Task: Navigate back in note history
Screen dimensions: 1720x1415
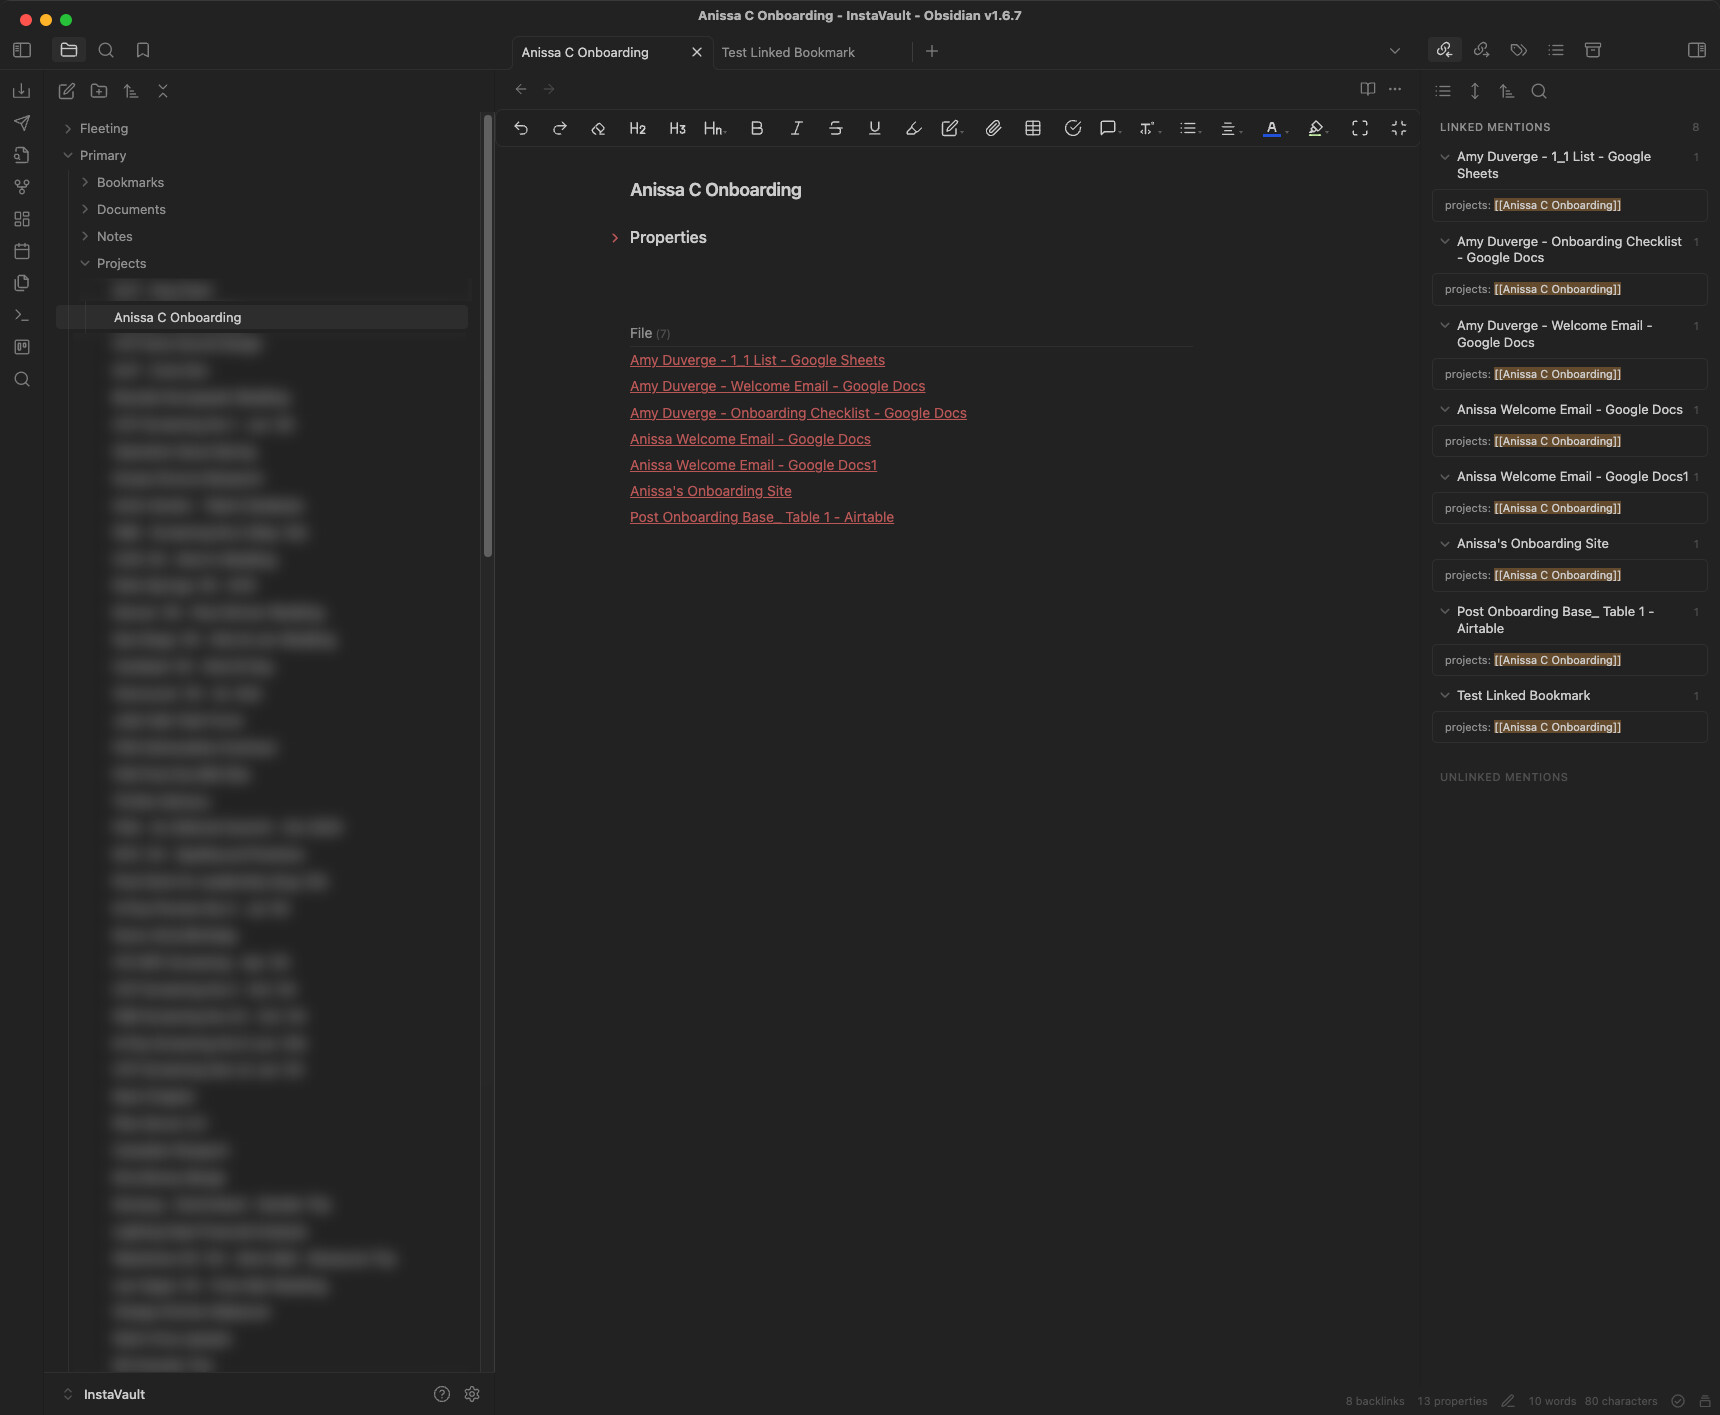Action: [521, 89]
